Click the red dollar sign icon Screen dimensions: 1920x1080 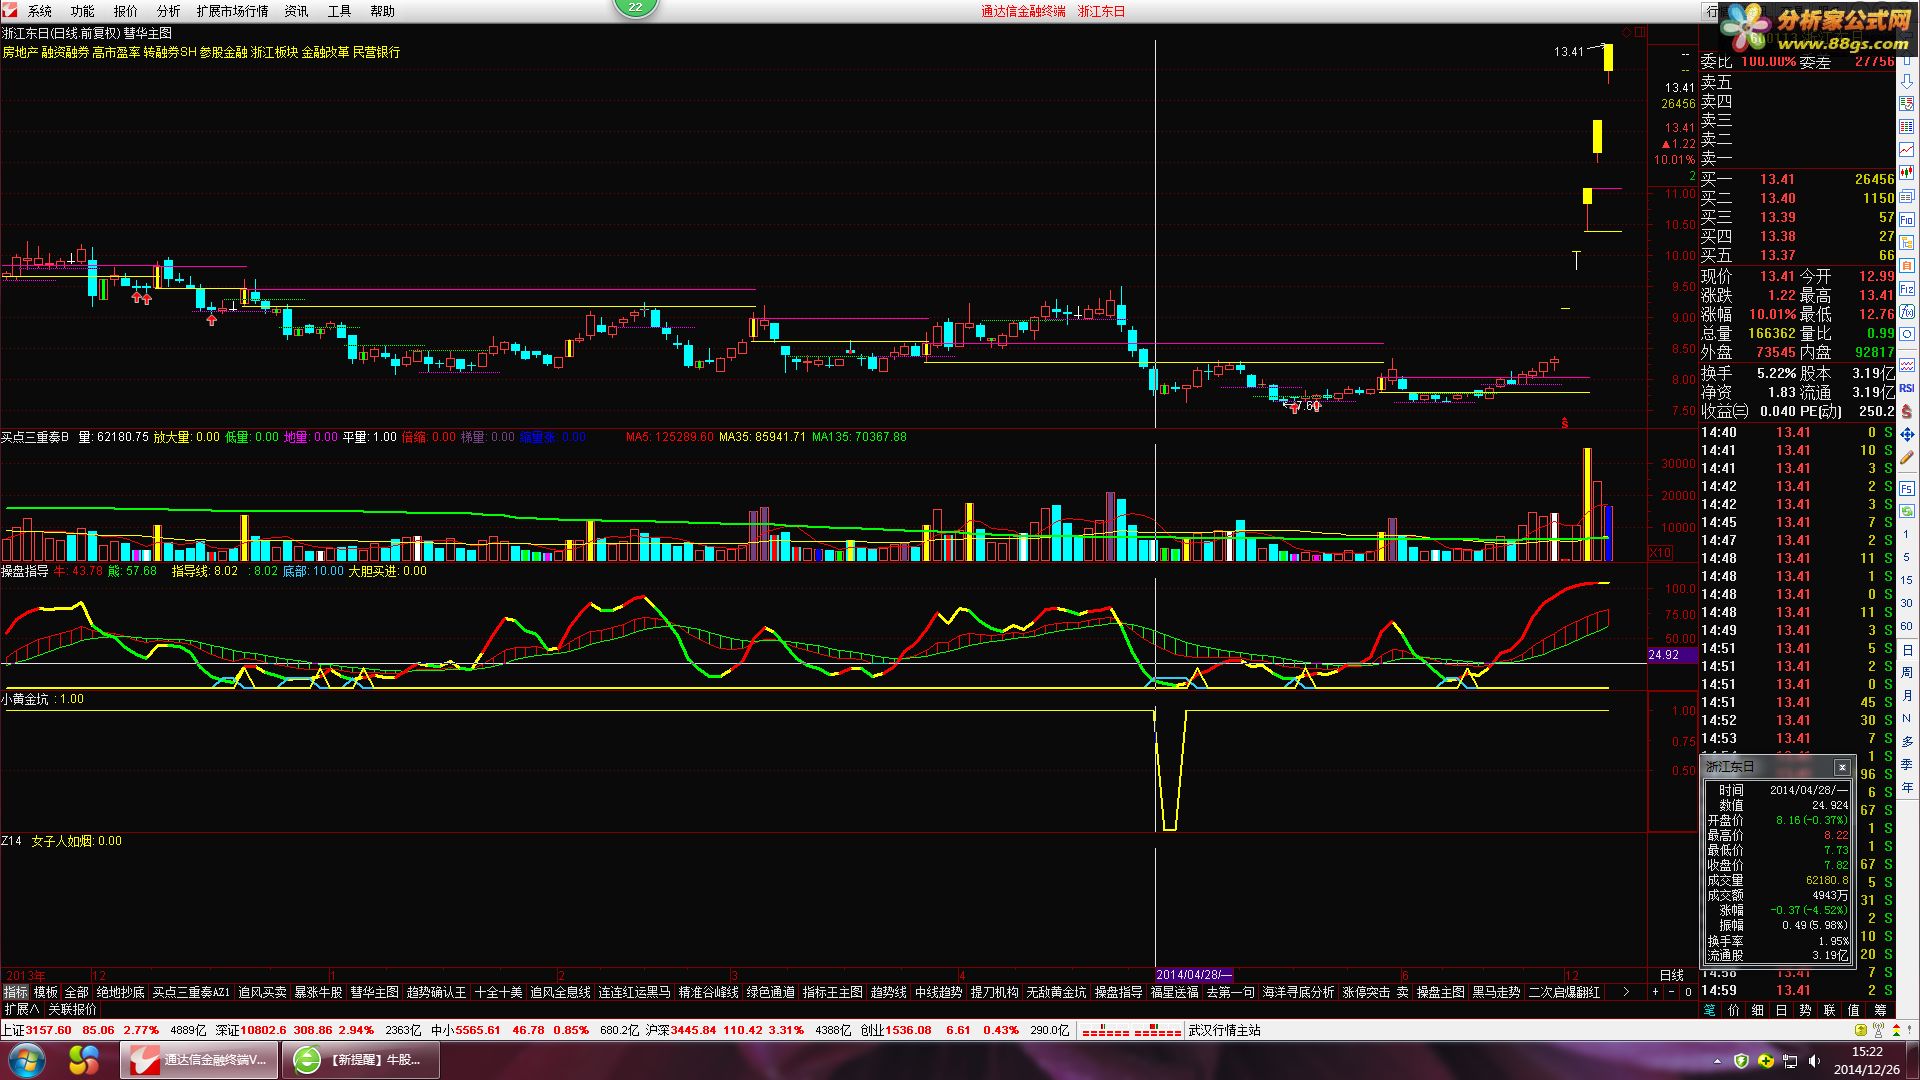click(1907, 411)
